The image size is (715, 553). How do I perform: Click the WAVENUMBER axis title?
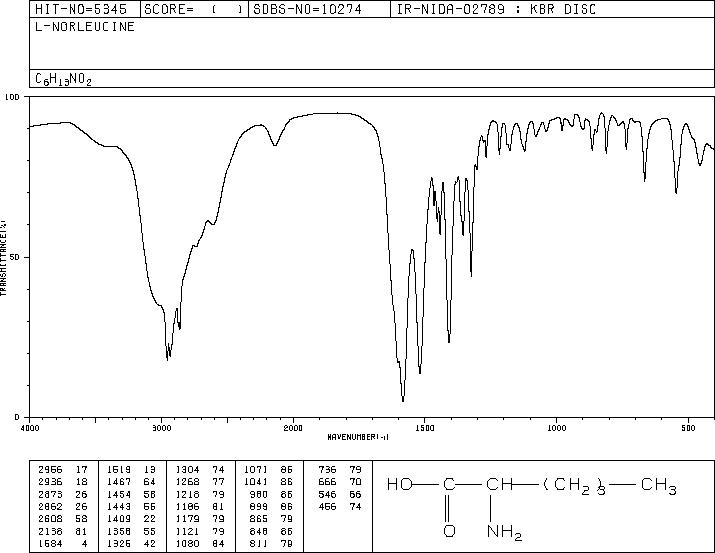pyautogui.click(x=358, y=437)
